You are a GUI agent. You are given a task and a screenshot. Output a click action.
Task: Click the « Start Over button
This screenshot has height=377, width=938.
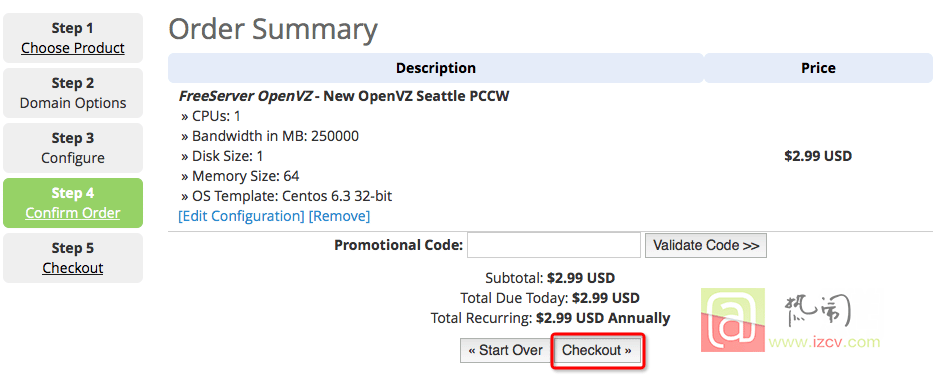click(507, 351)
